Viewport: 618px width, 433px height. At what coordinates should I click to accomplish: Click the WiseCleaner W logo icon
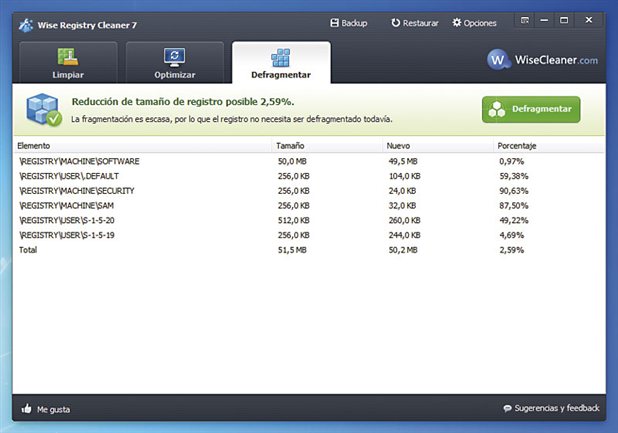[498, 59]
